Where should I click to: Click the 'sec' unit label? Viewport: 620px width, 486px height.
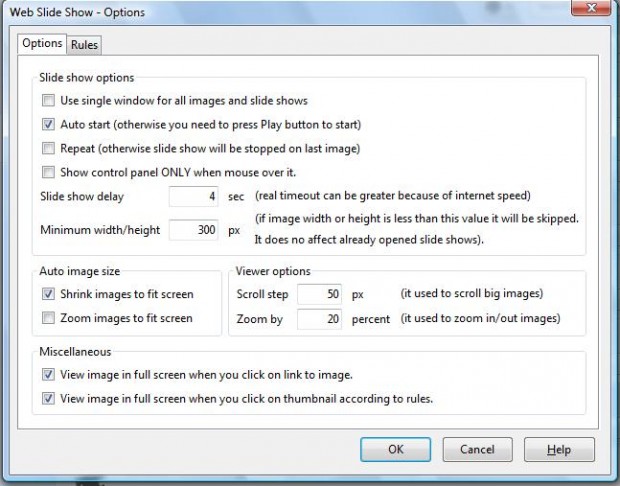point(236,197)
